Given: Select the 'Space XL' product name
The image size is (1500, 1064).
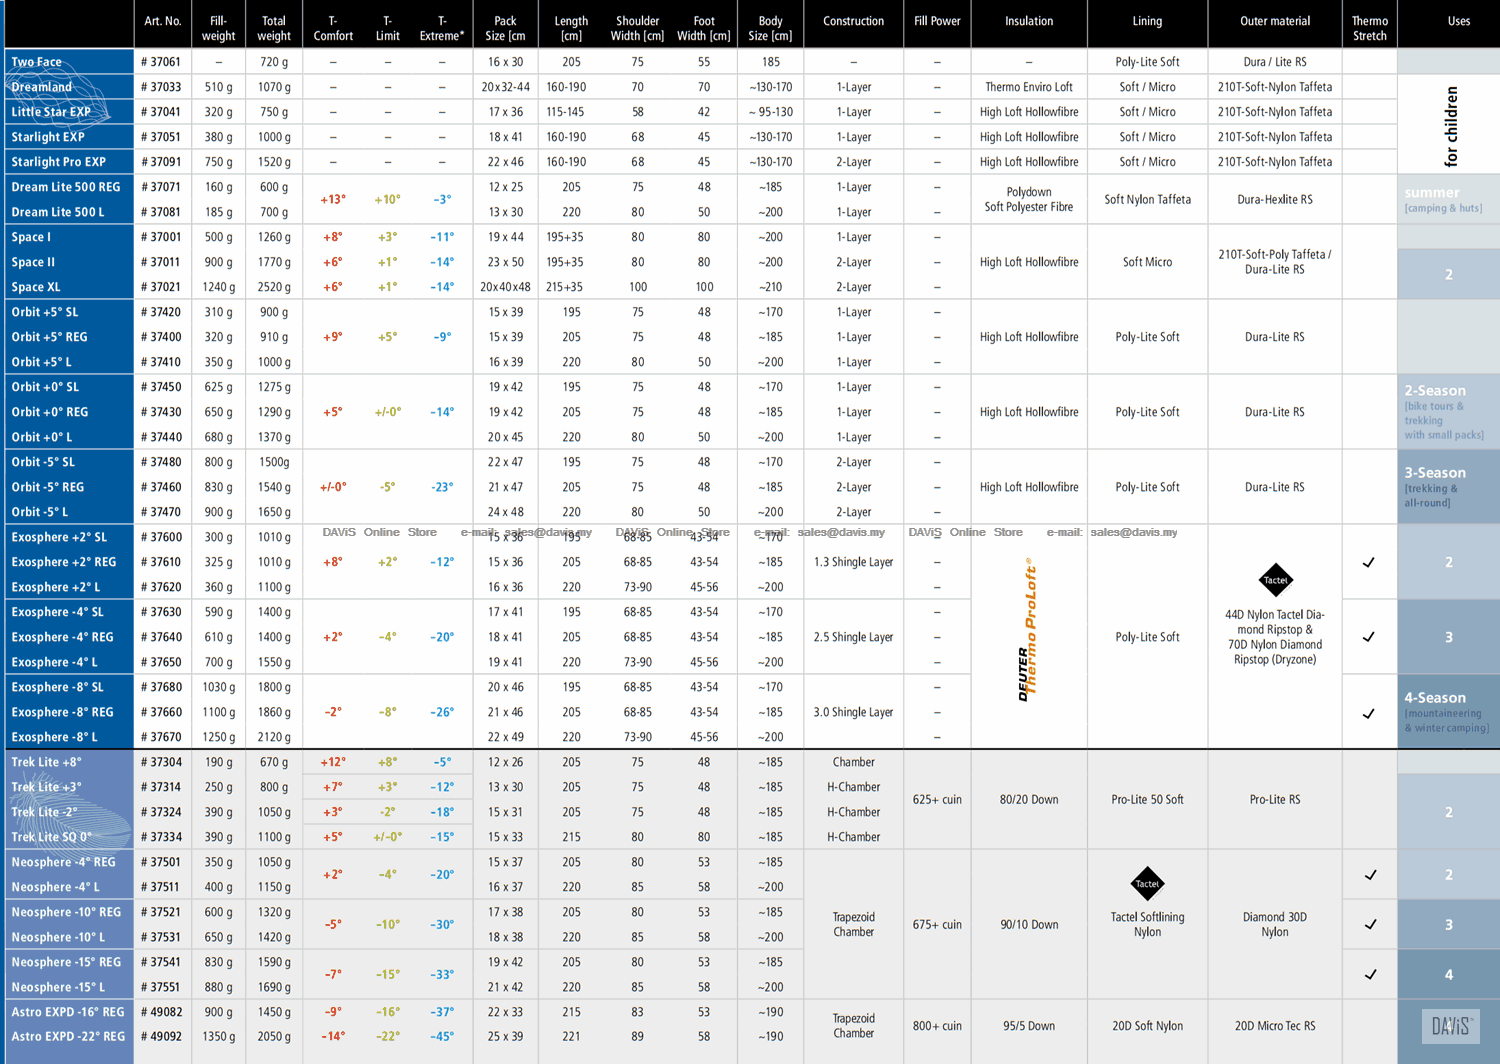Looking at the screenshot, I should pyautogui.click(x=35, y=287).
